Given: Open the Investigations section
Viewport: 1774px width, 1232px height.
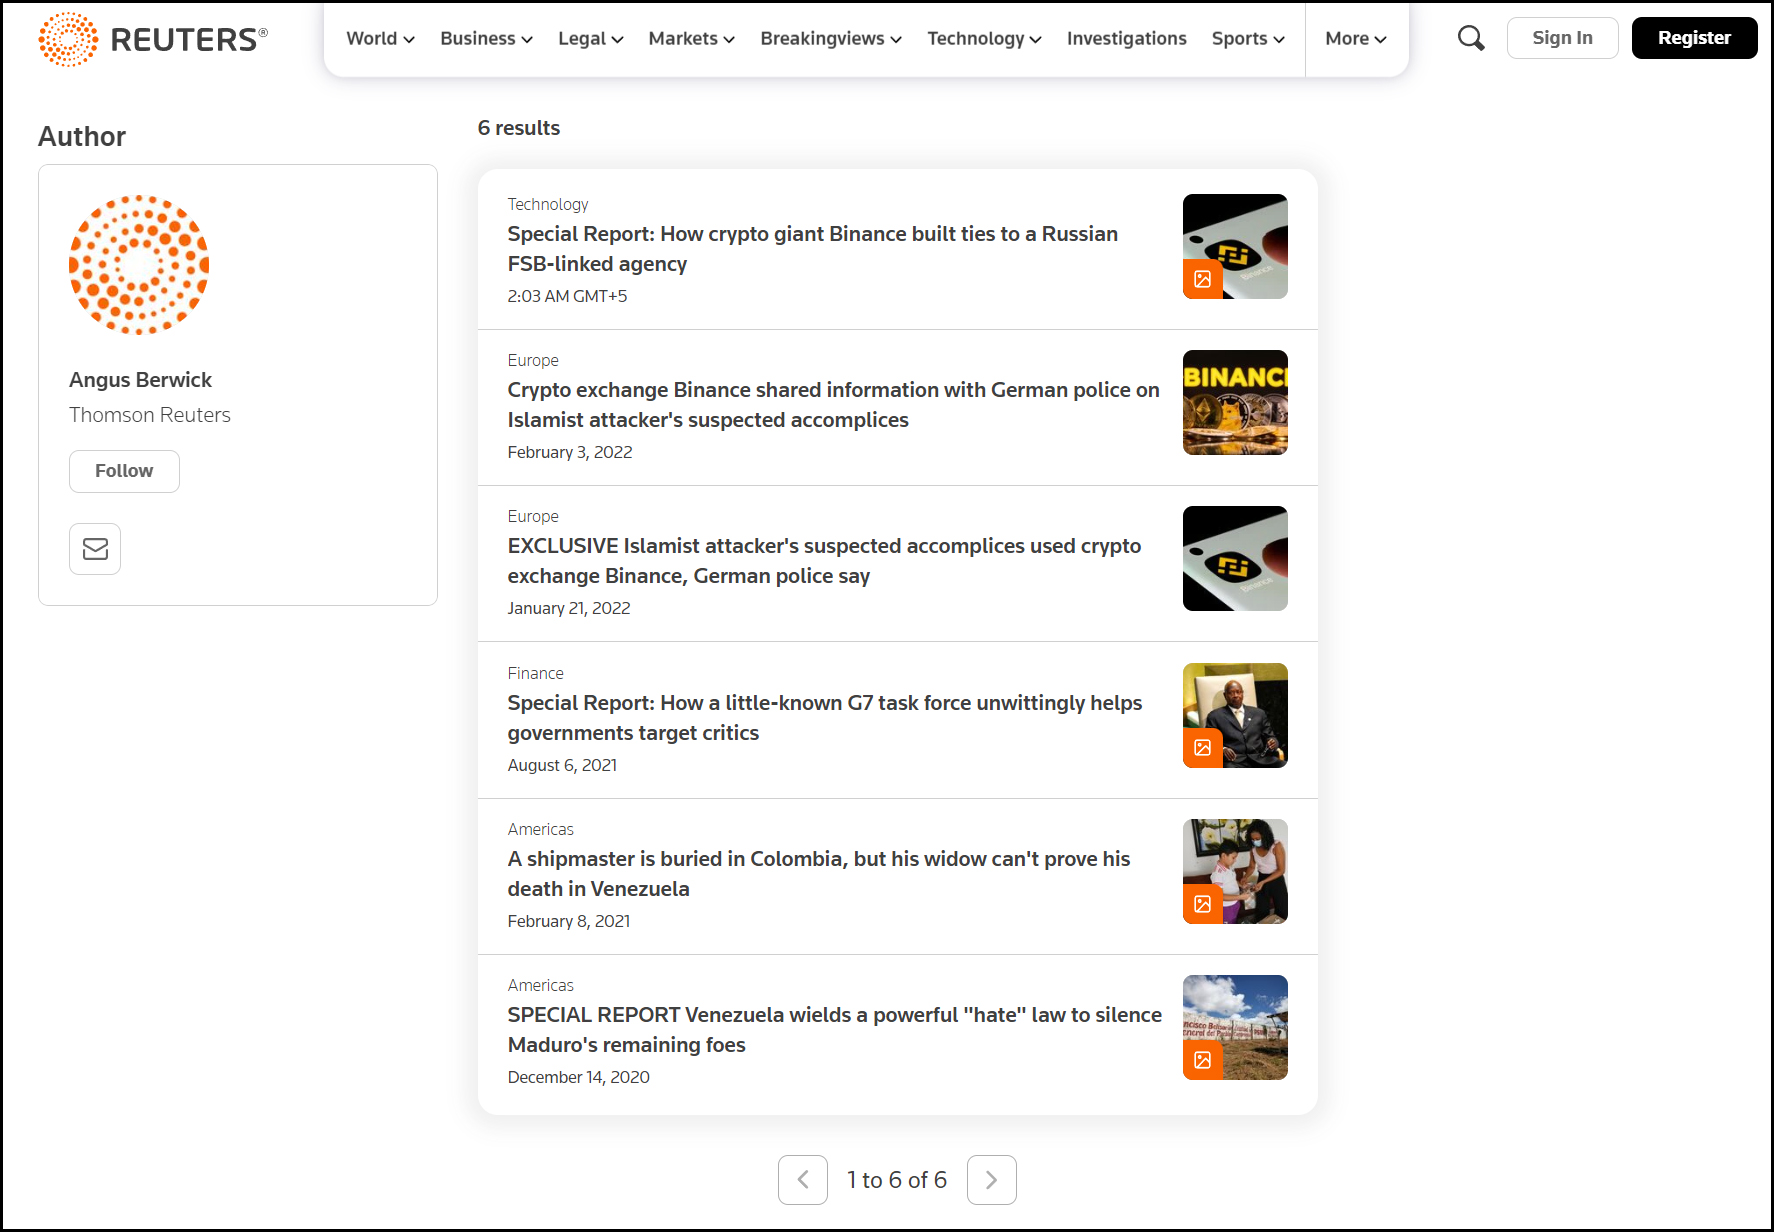Looking at the screenshot, I should coord(1126,38).
